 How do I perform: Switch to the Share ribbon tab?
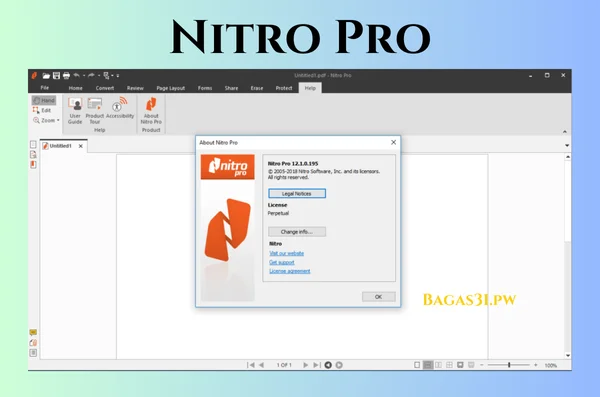tap(232, 88)
